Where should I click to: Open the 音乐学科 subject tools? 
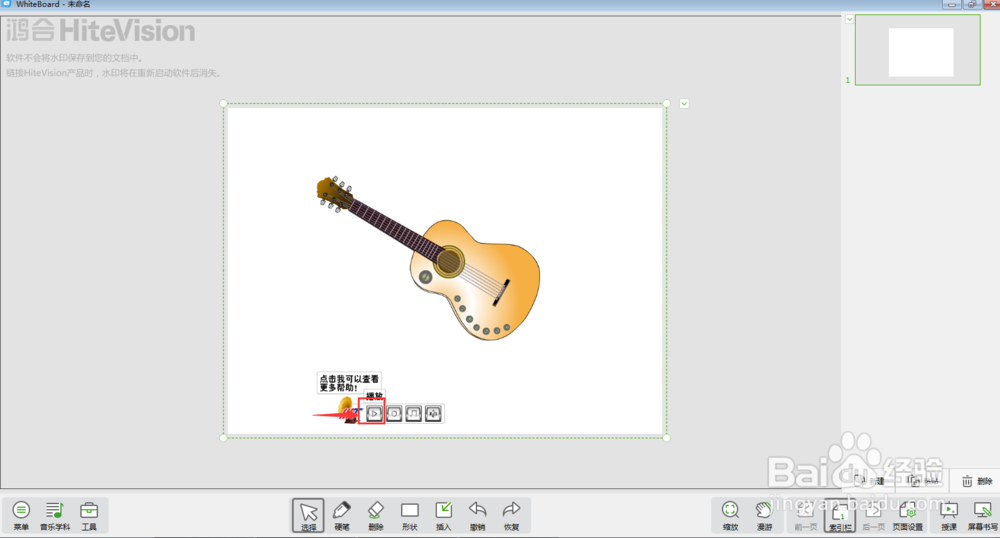[x=55, y=516]
